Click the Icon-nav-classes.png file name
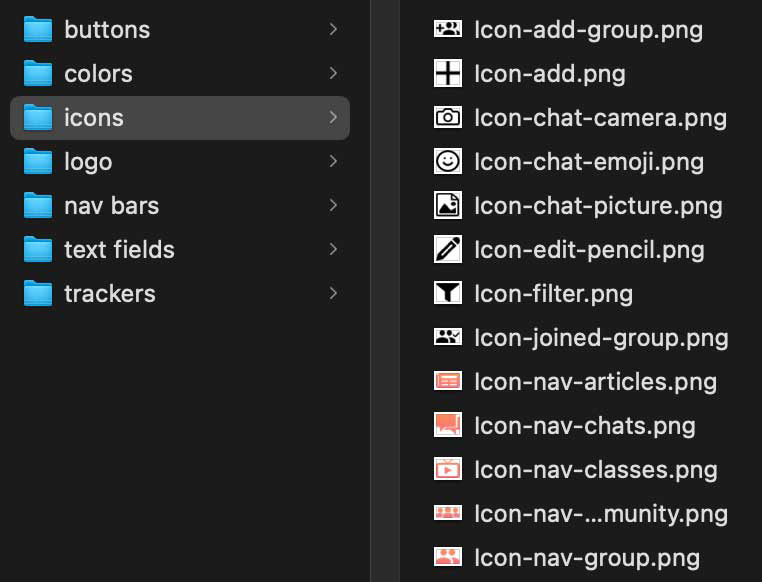762x582 pixels. click(595, 469)
